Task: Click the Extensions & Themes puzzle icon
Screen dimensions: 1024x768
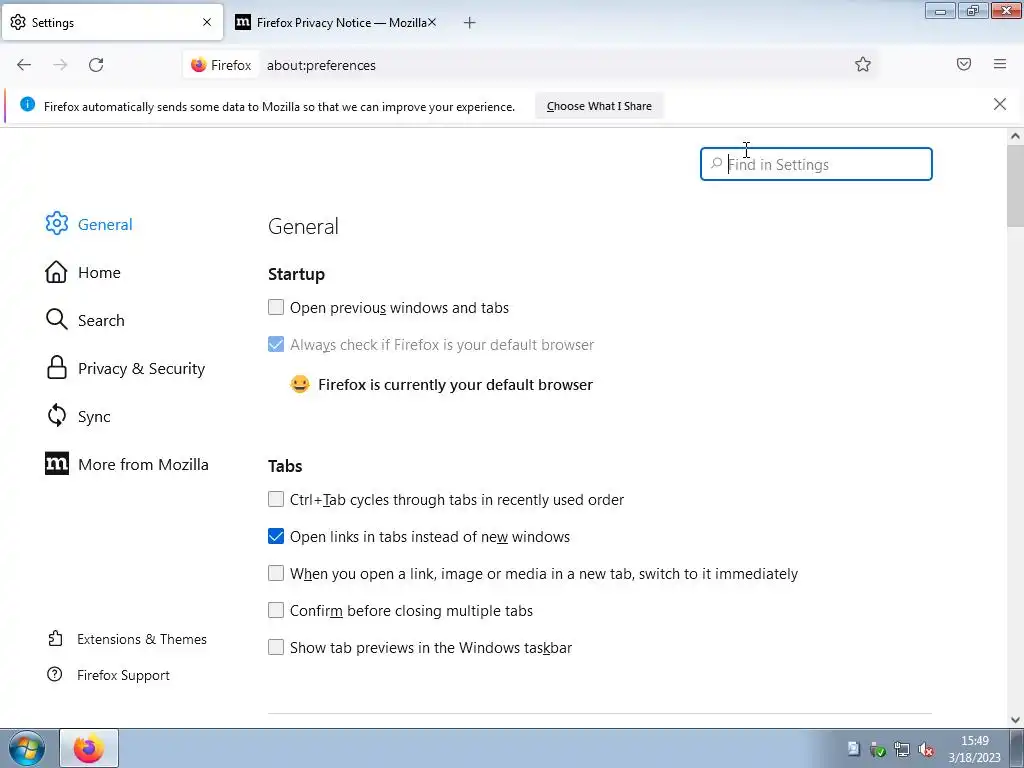Action: [x=56, y=638]
